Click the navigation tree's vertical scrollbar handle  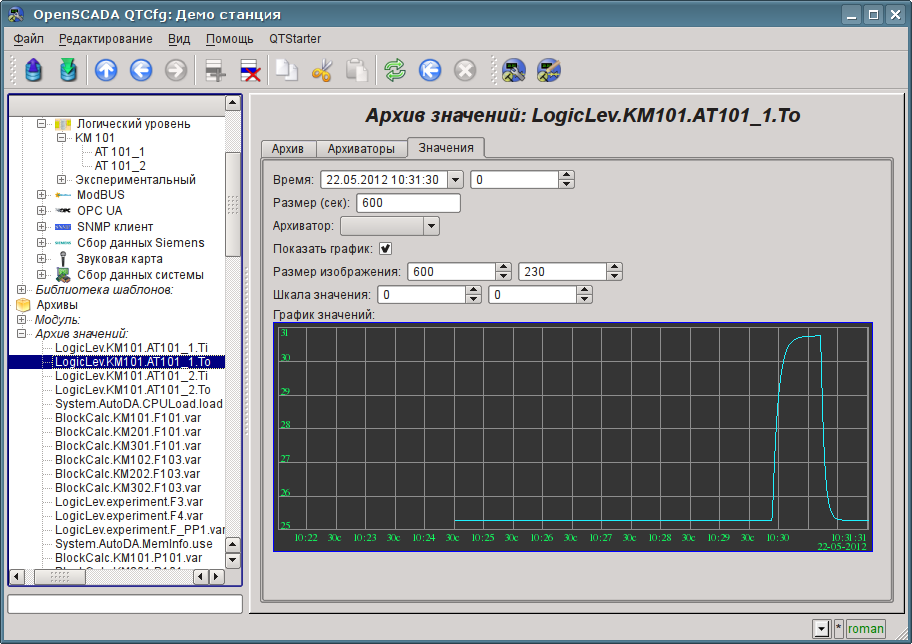tap(233, 203)
